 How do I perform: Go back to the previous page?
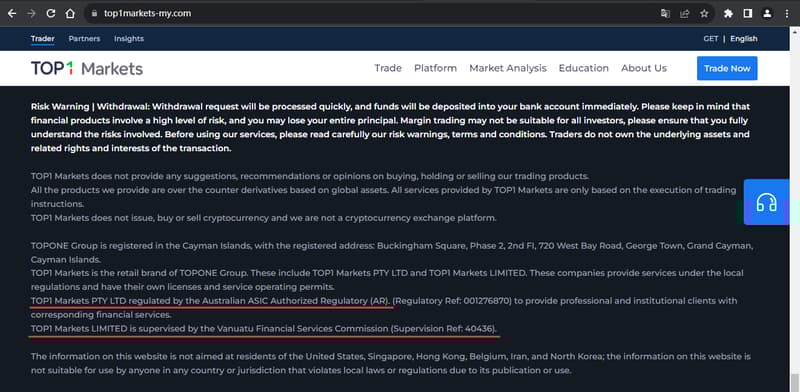point(12,14)
